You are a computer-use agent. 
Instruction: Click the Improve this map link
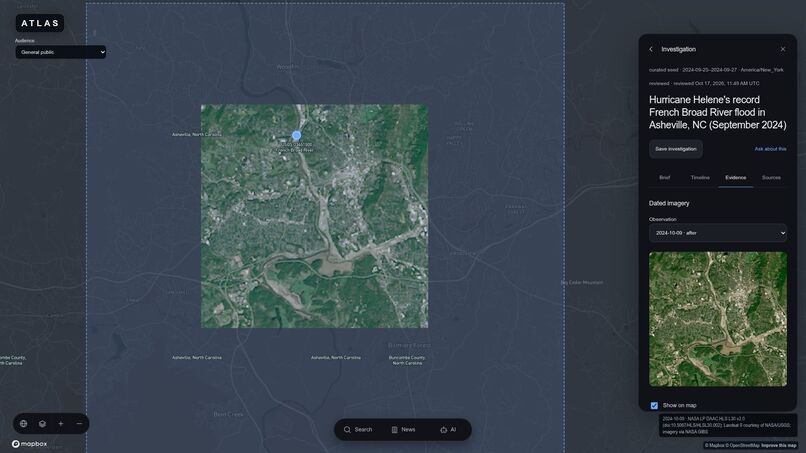pyautogui.click(x=779, y=446)
